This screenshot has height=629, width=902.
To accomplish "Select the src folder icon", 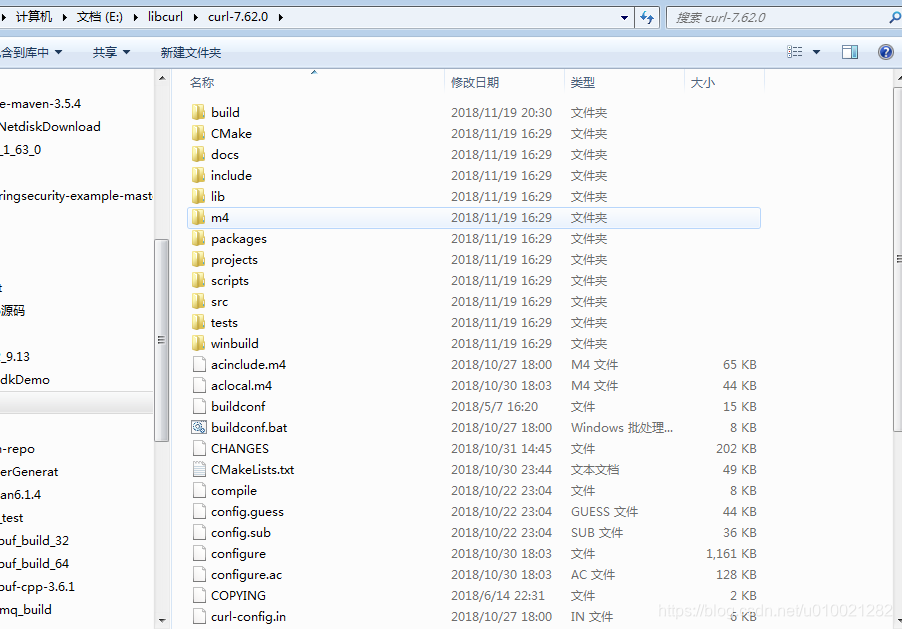I will click(198, 302).
